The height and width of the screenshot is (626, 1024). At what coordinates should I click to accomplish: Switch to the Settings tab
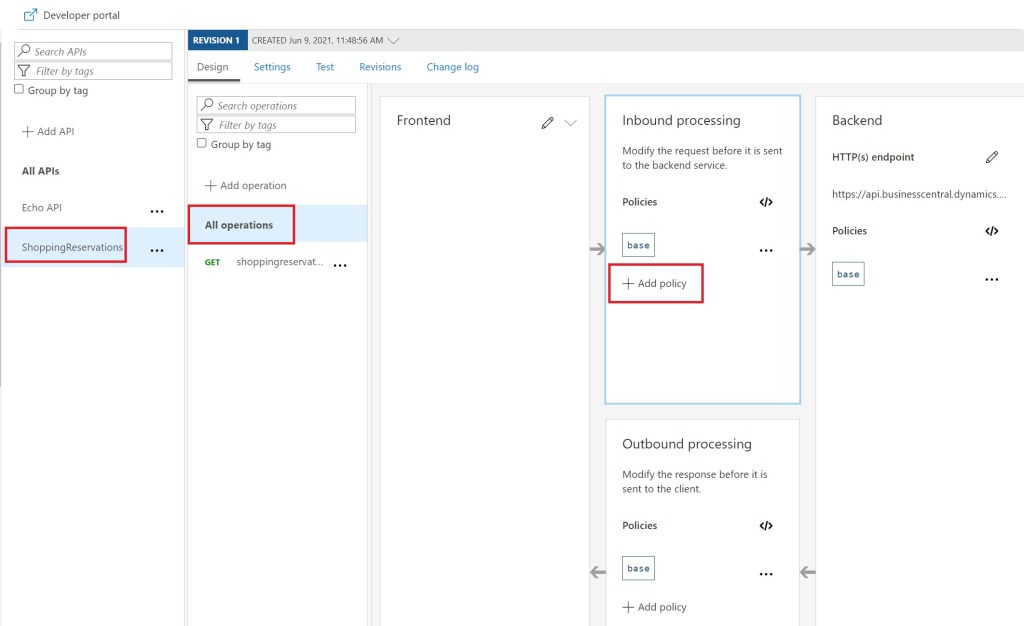(272, 67)
